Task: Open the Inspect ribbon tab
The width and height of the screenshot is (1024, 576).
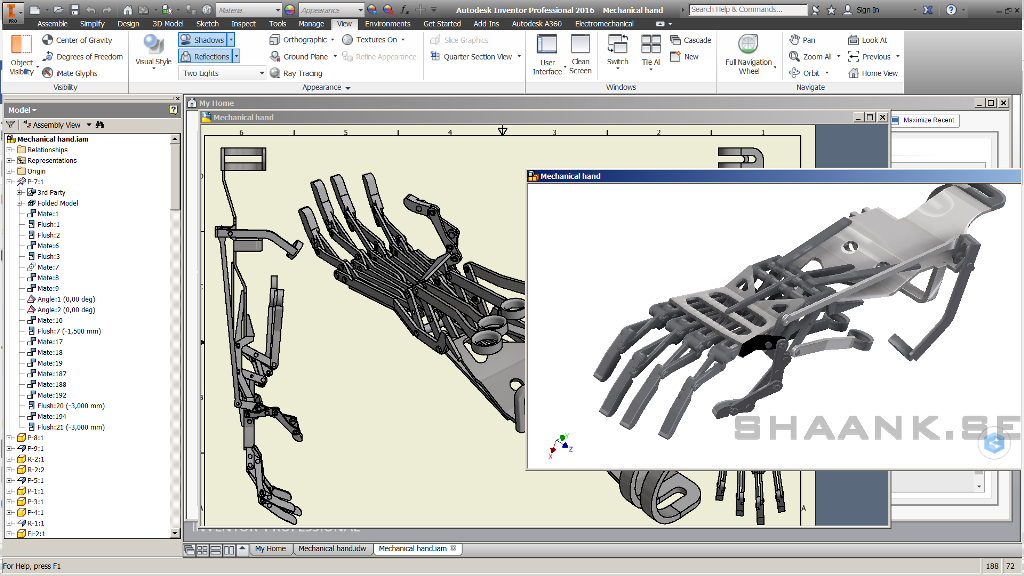Action: point(244,24)
